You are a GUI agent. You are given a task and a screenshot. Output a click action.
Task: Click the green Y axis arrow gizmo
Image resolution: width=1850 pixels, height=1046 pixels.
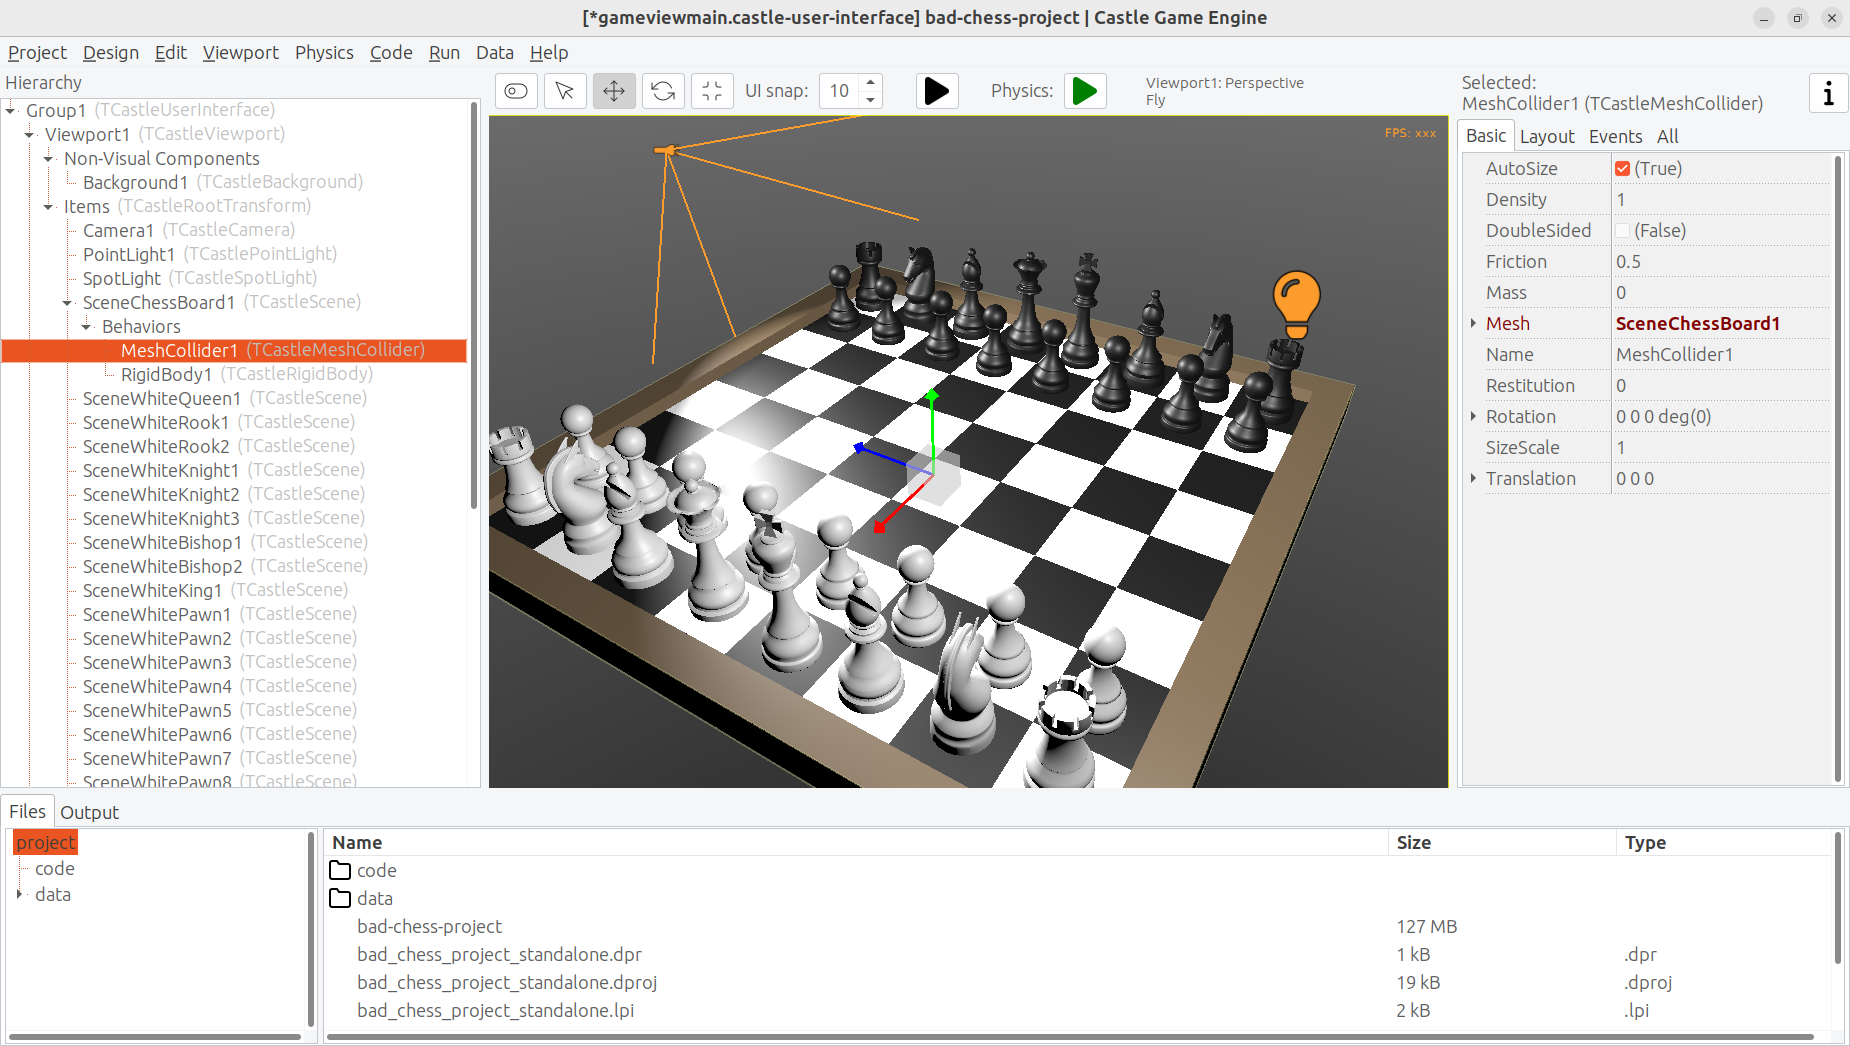pos(932,398)
